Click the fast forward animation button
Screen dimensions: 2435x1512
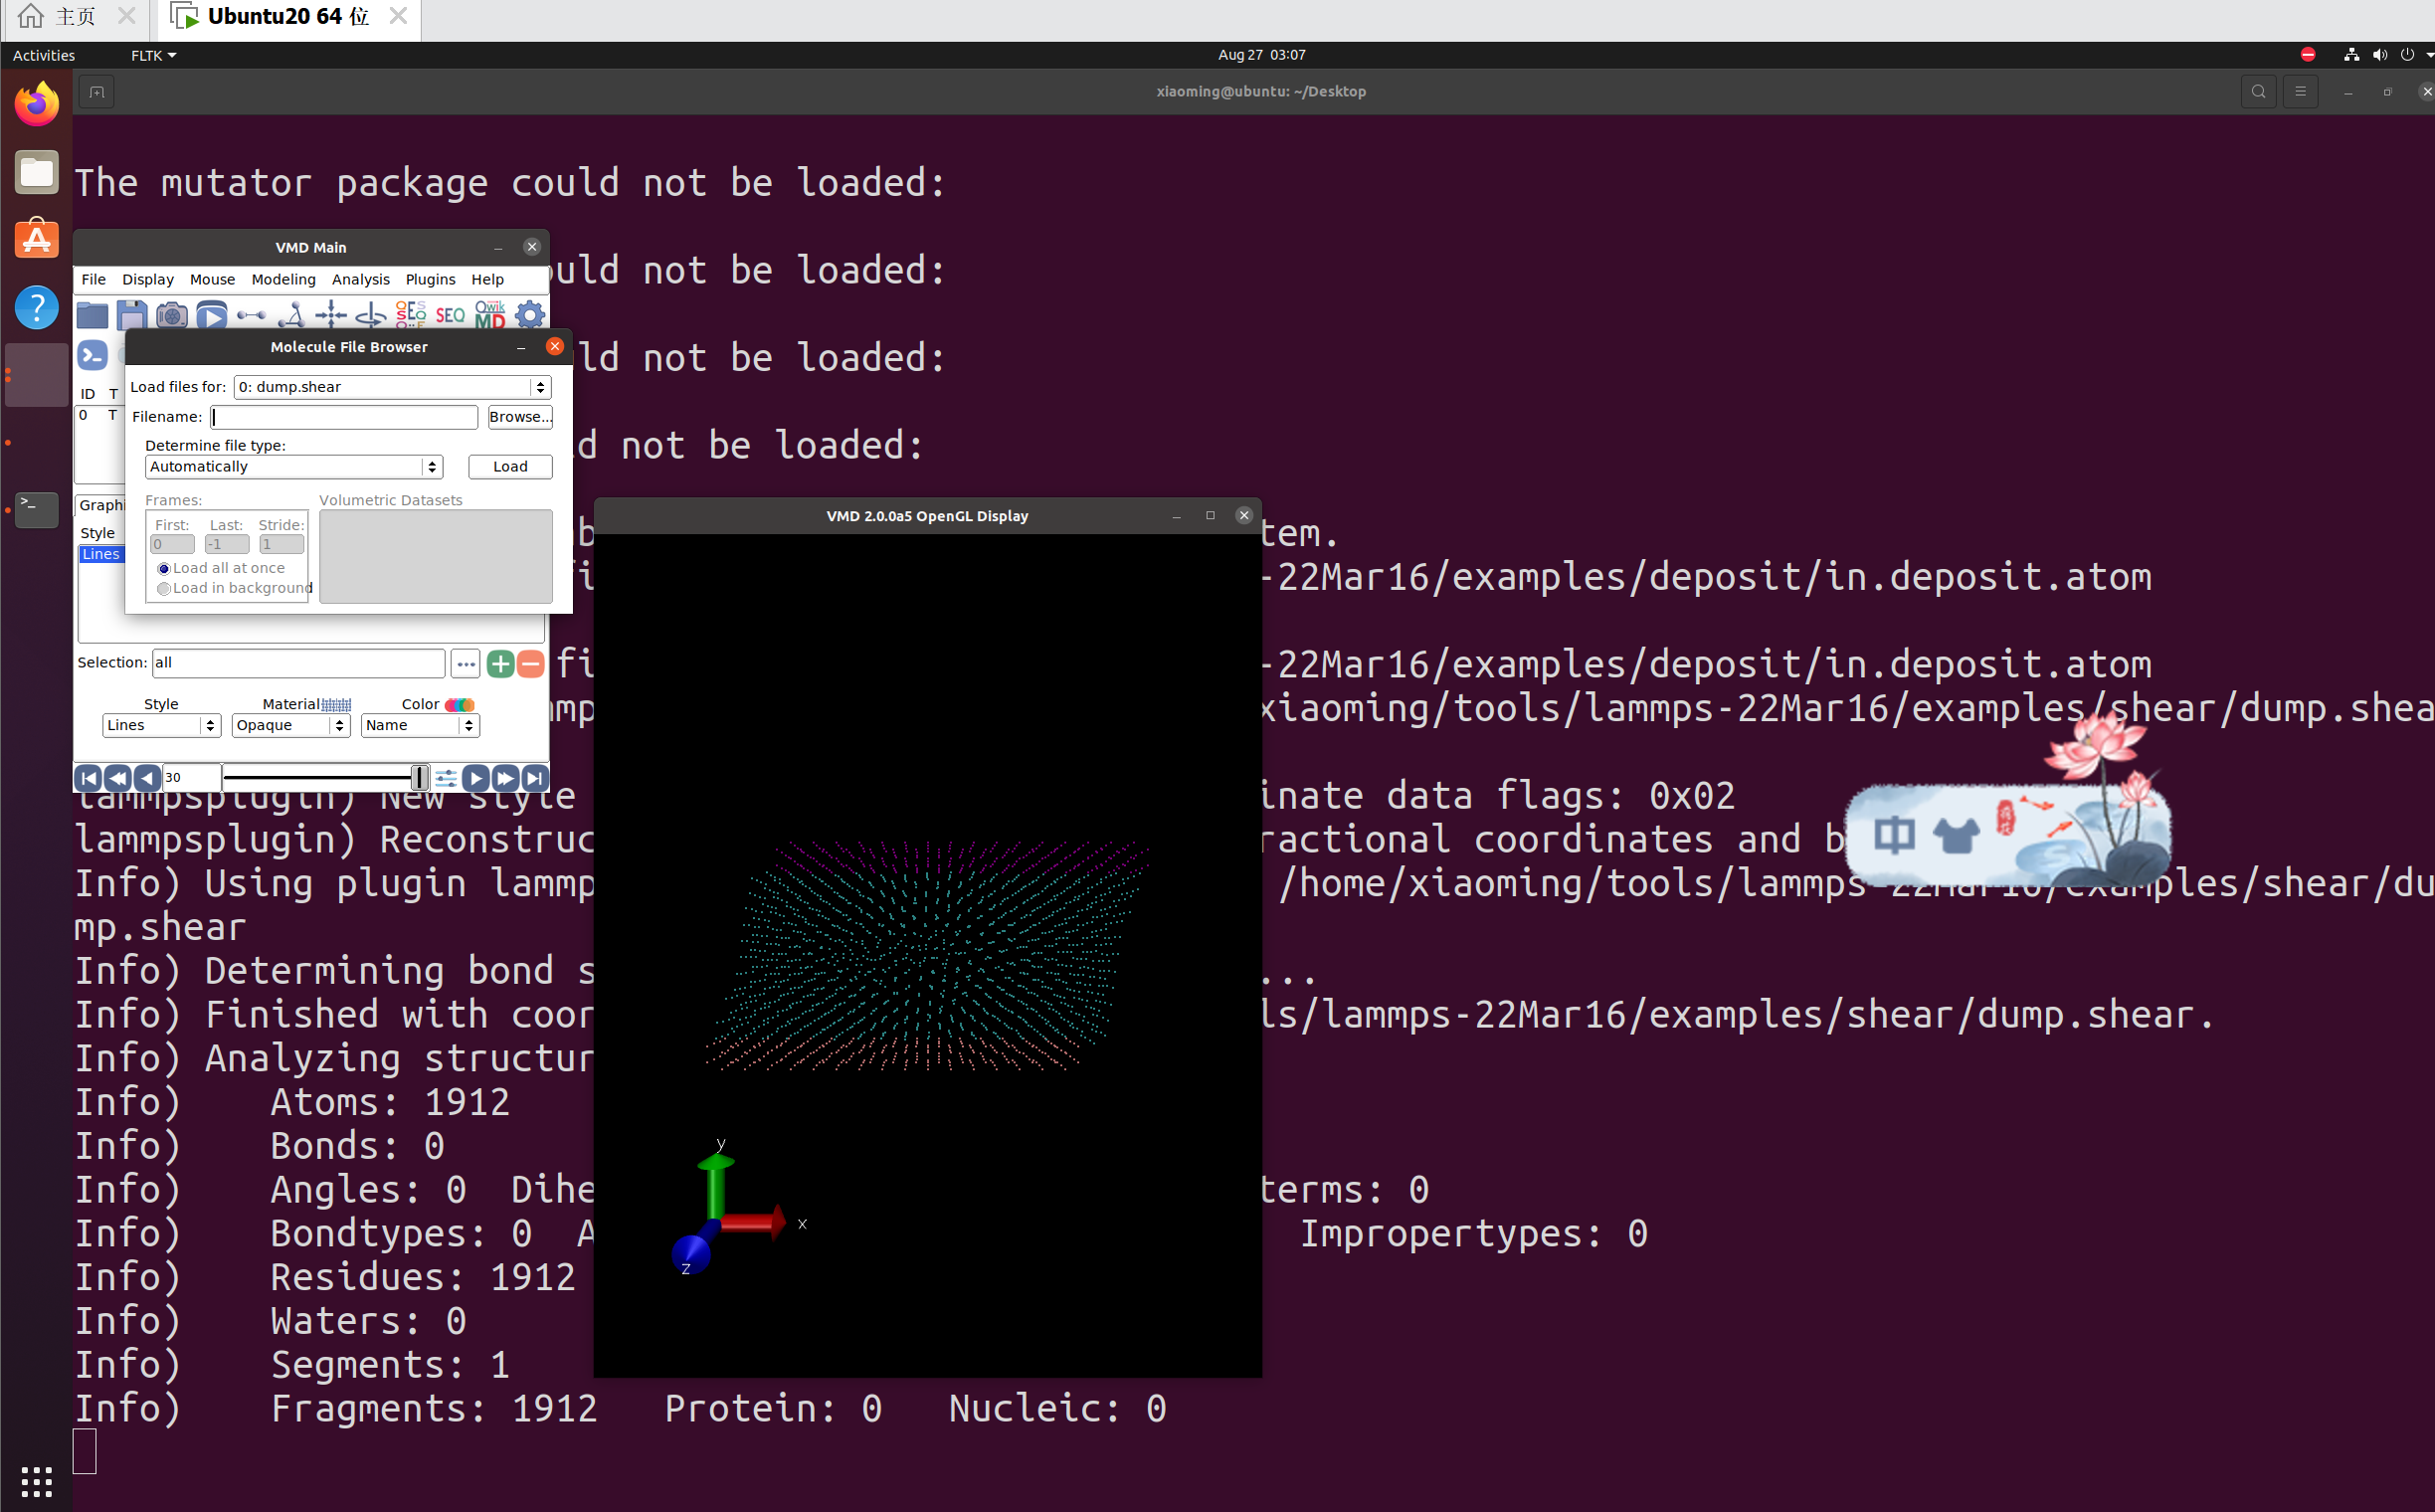[x=506, y=778]
